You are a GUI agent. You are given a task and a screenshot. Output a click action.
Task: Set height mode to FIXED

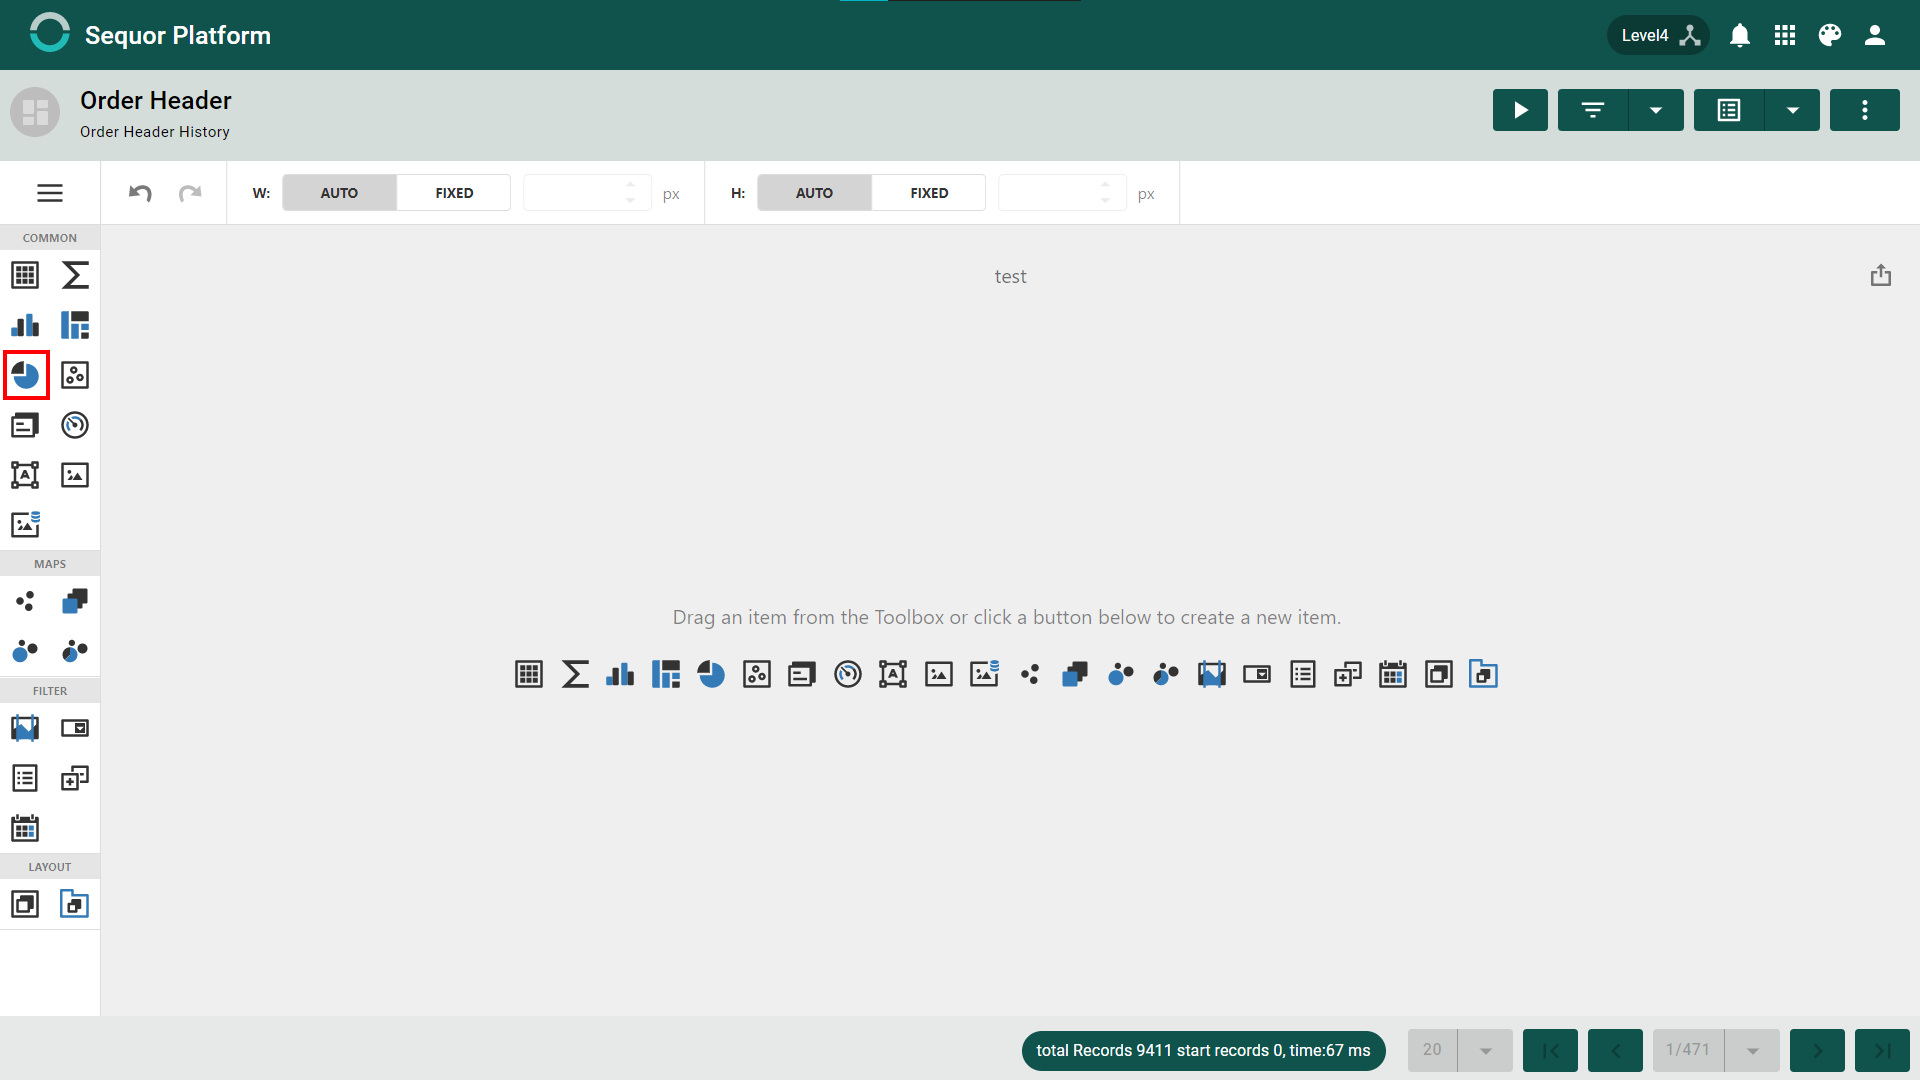[929, 193]
